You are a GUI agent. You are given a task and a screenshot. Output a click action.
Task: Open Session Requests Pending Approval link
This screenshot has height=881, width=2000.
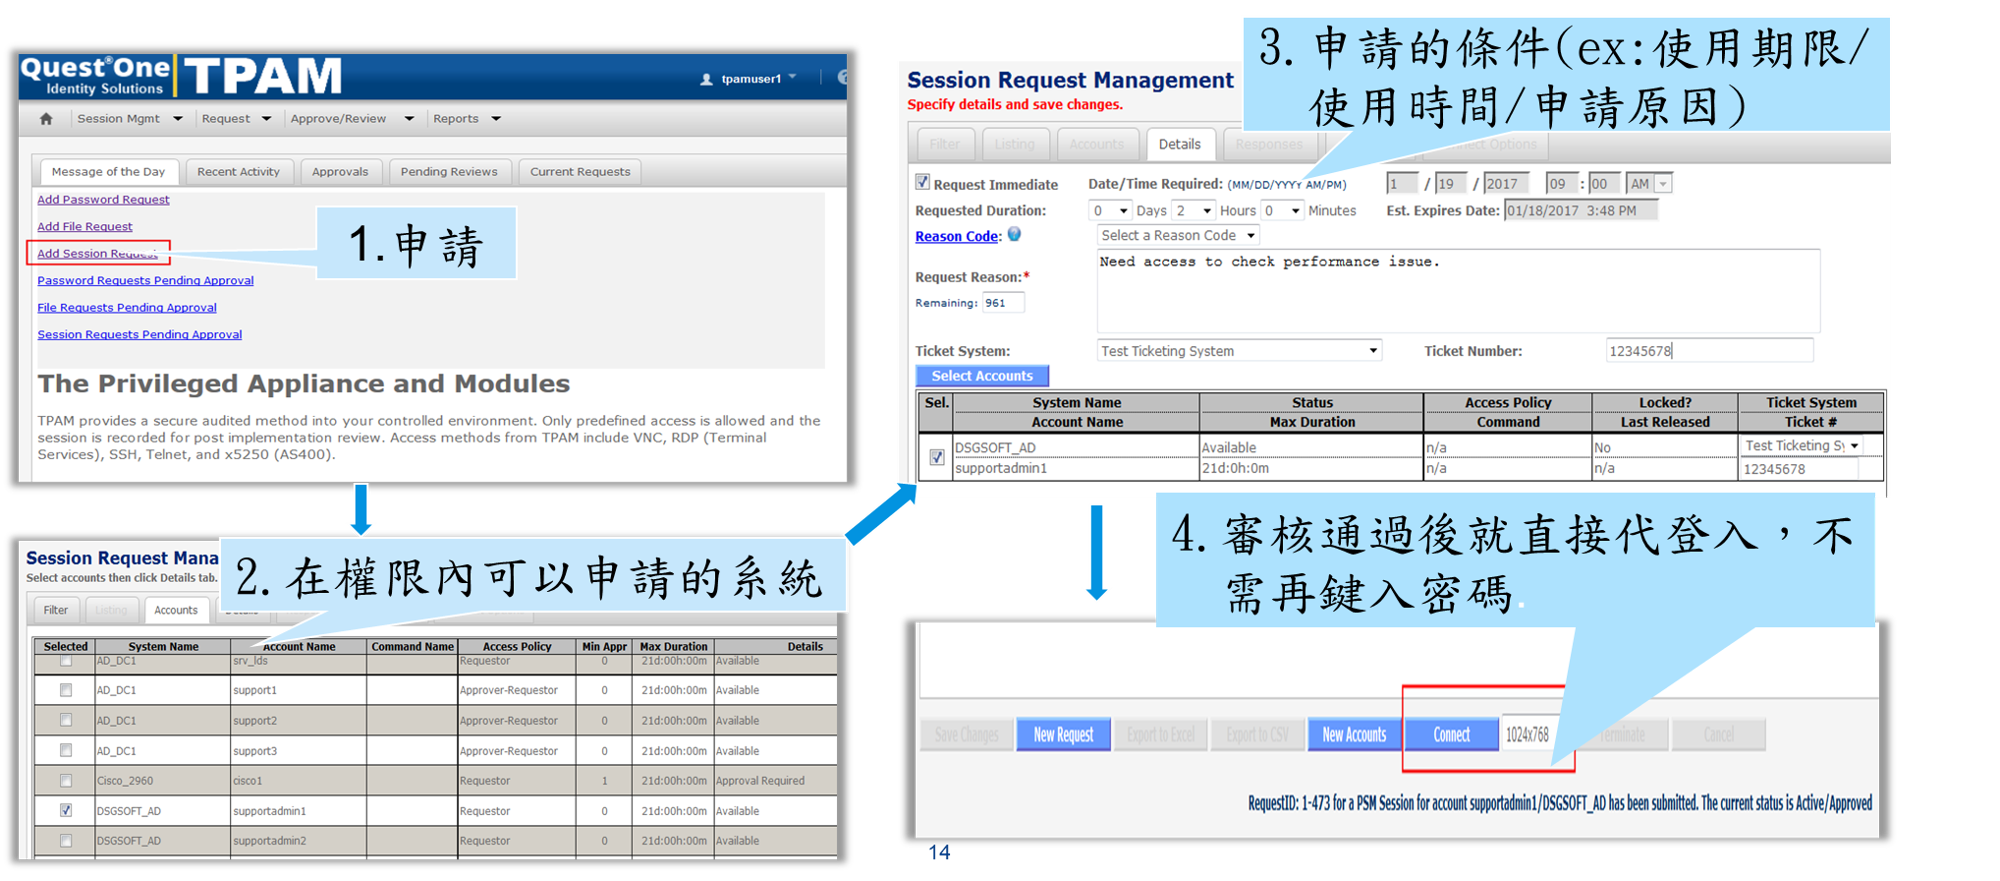[140, 335]
